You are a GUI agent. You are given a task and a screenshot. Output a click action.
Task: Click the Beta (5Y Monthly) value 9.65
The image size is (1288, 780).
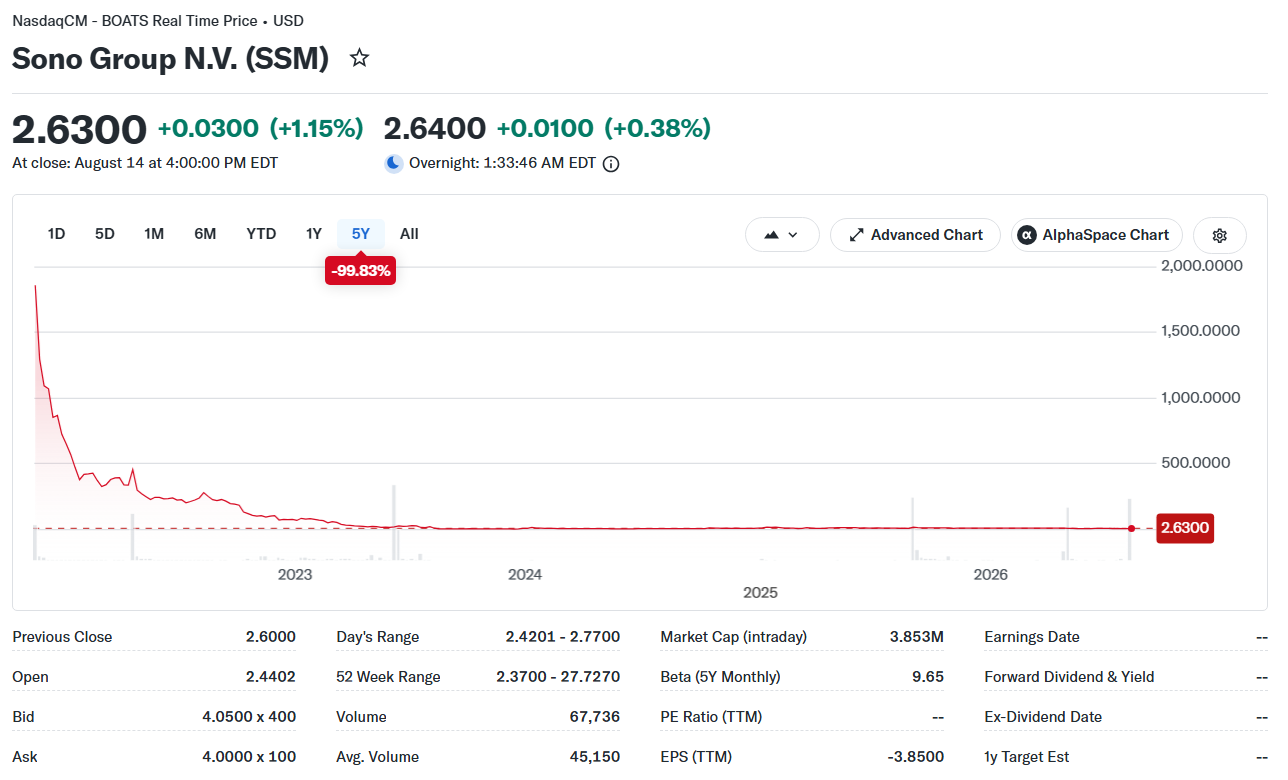click(928, 677)
